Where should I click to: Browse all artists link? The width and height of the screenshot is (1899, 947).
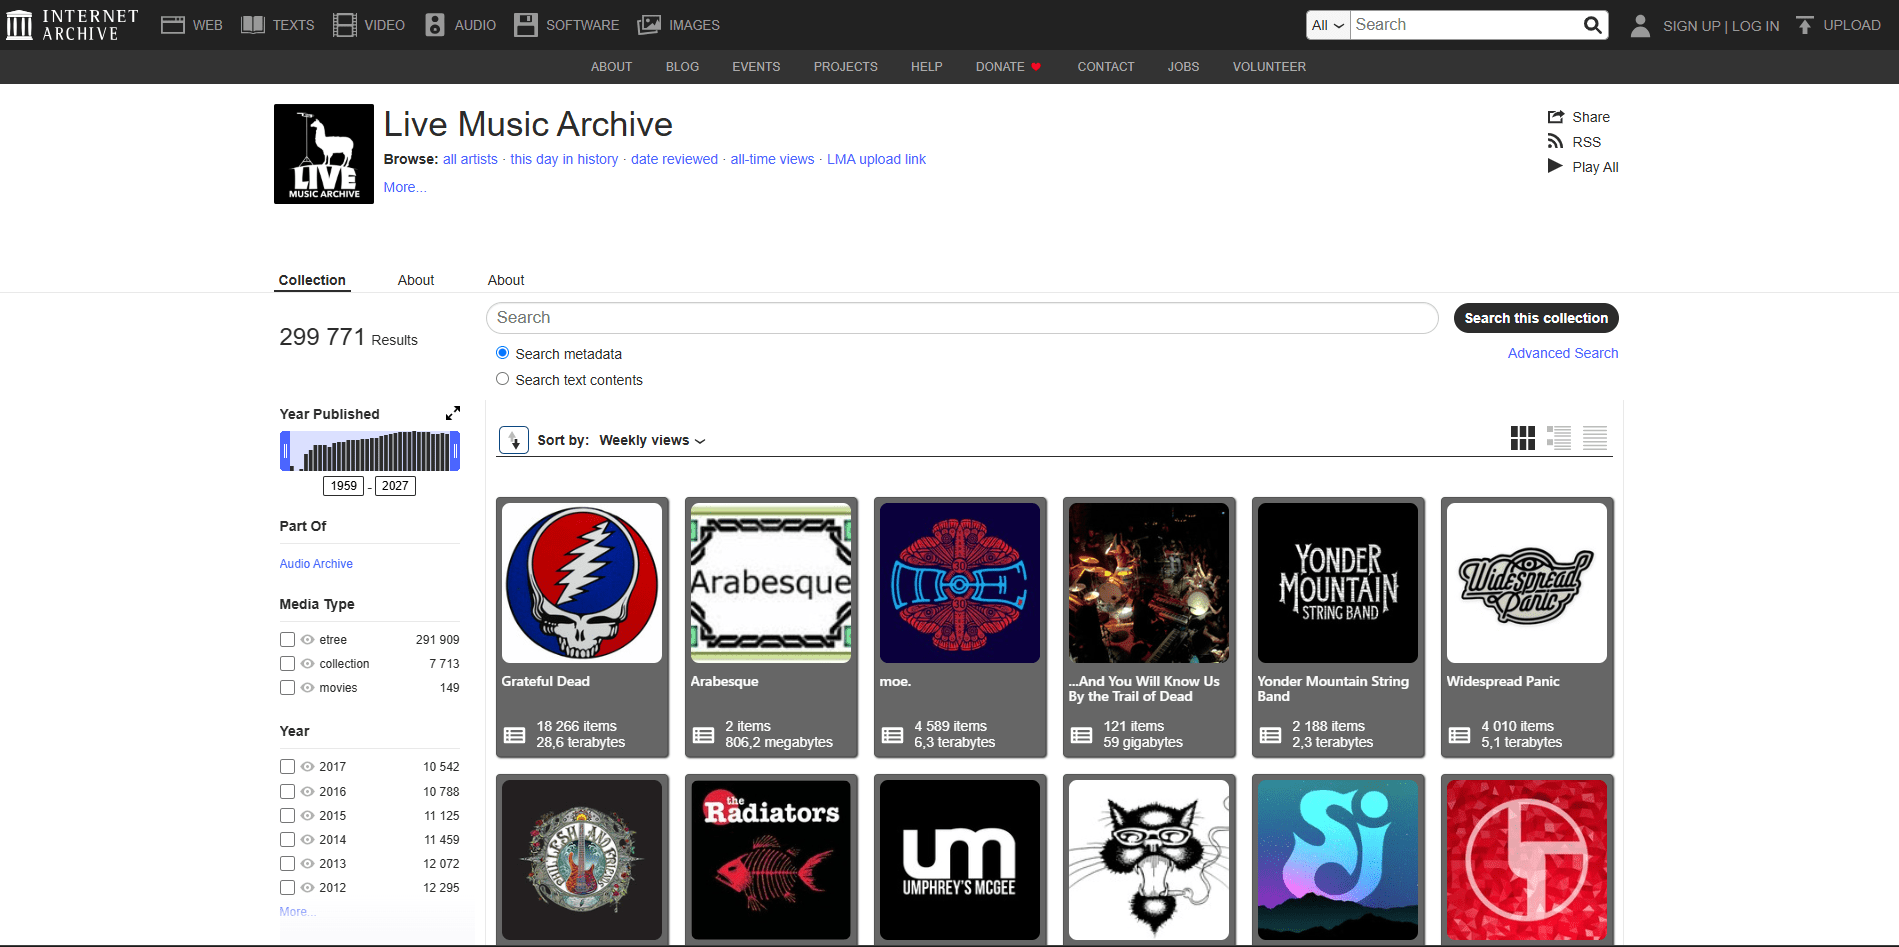[x=470, y=159]
